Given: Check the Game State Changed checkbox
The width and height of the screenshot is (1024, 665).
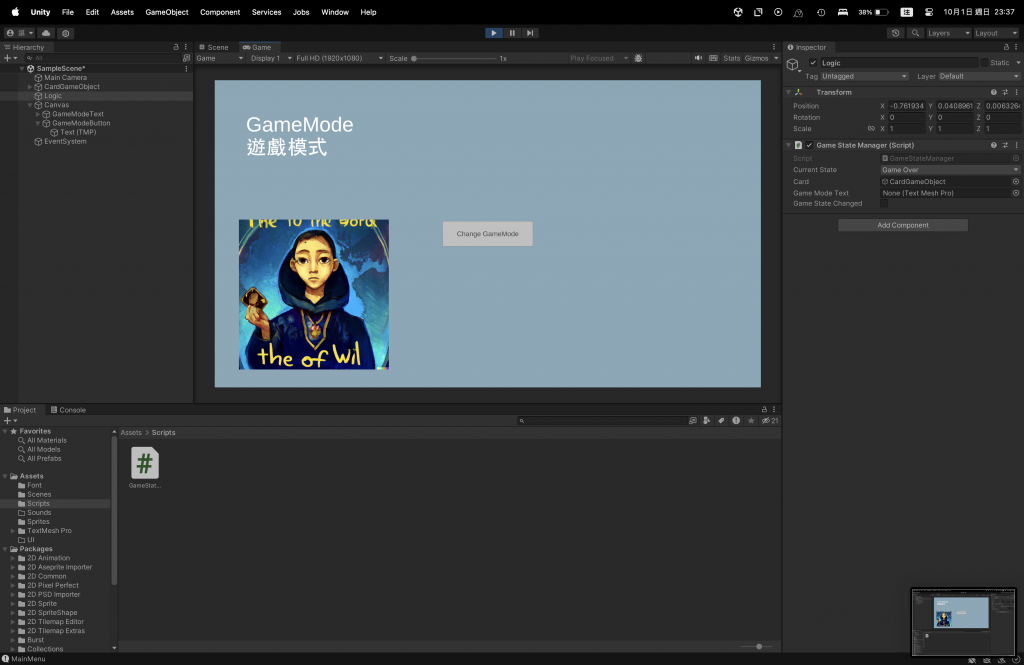Looking at the screenshot, I should tap(884, 204).
